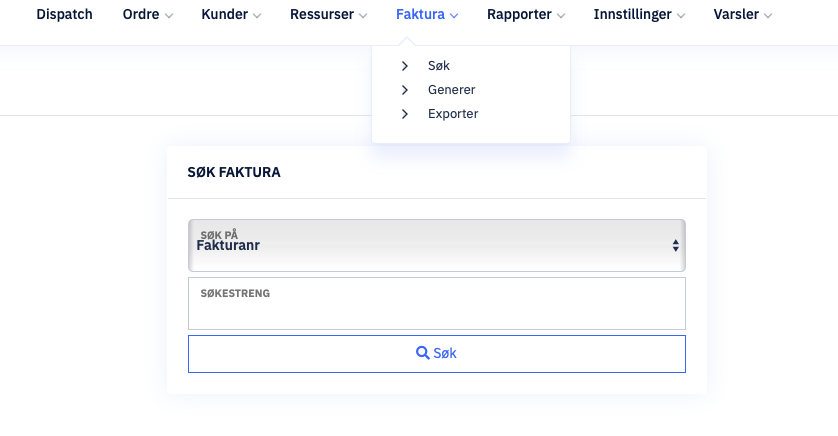Click the chevron beside Innstillinger

(681, 16)
